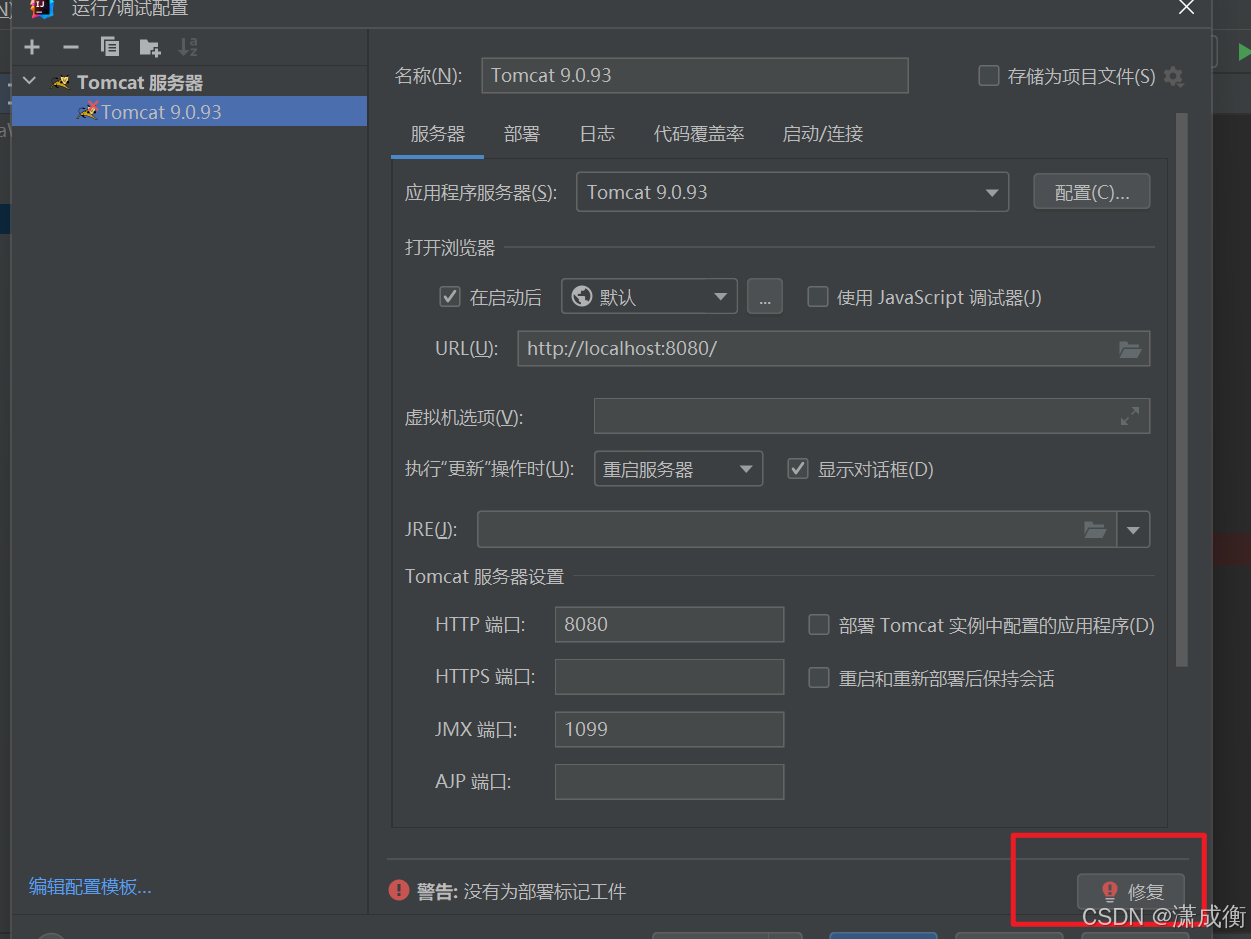Enable the JavaScript debugger checkbox
Viewport: 1251px width, 939px height.
(x=818, y=297)
